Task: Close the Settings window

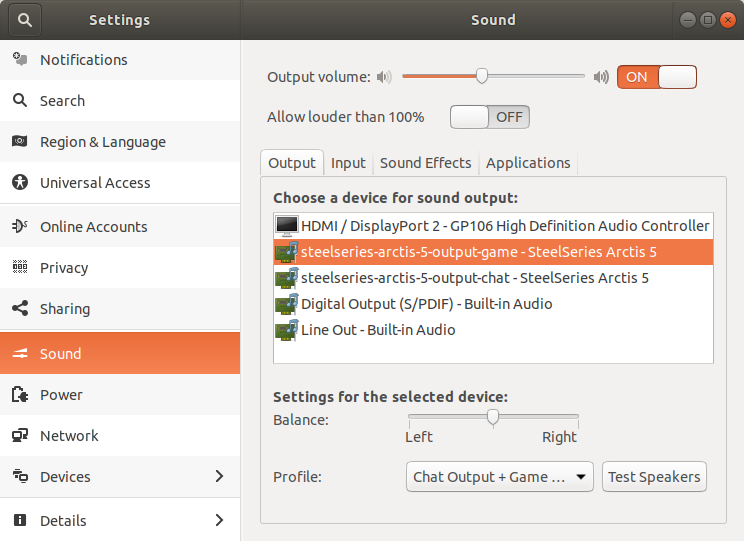Action: click(727, 20)
